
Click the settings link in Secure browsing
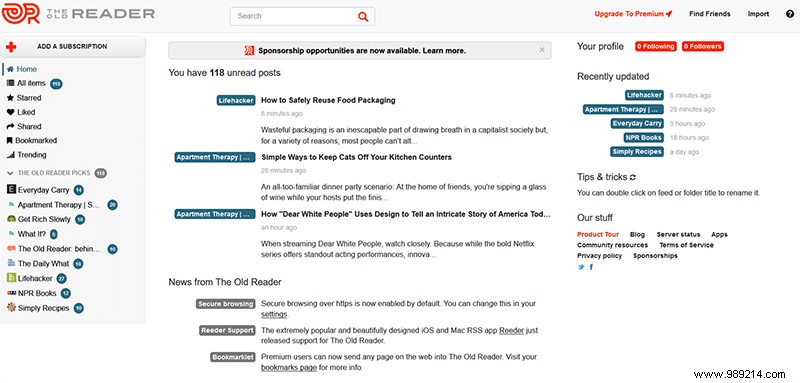[x=274, y=314]
